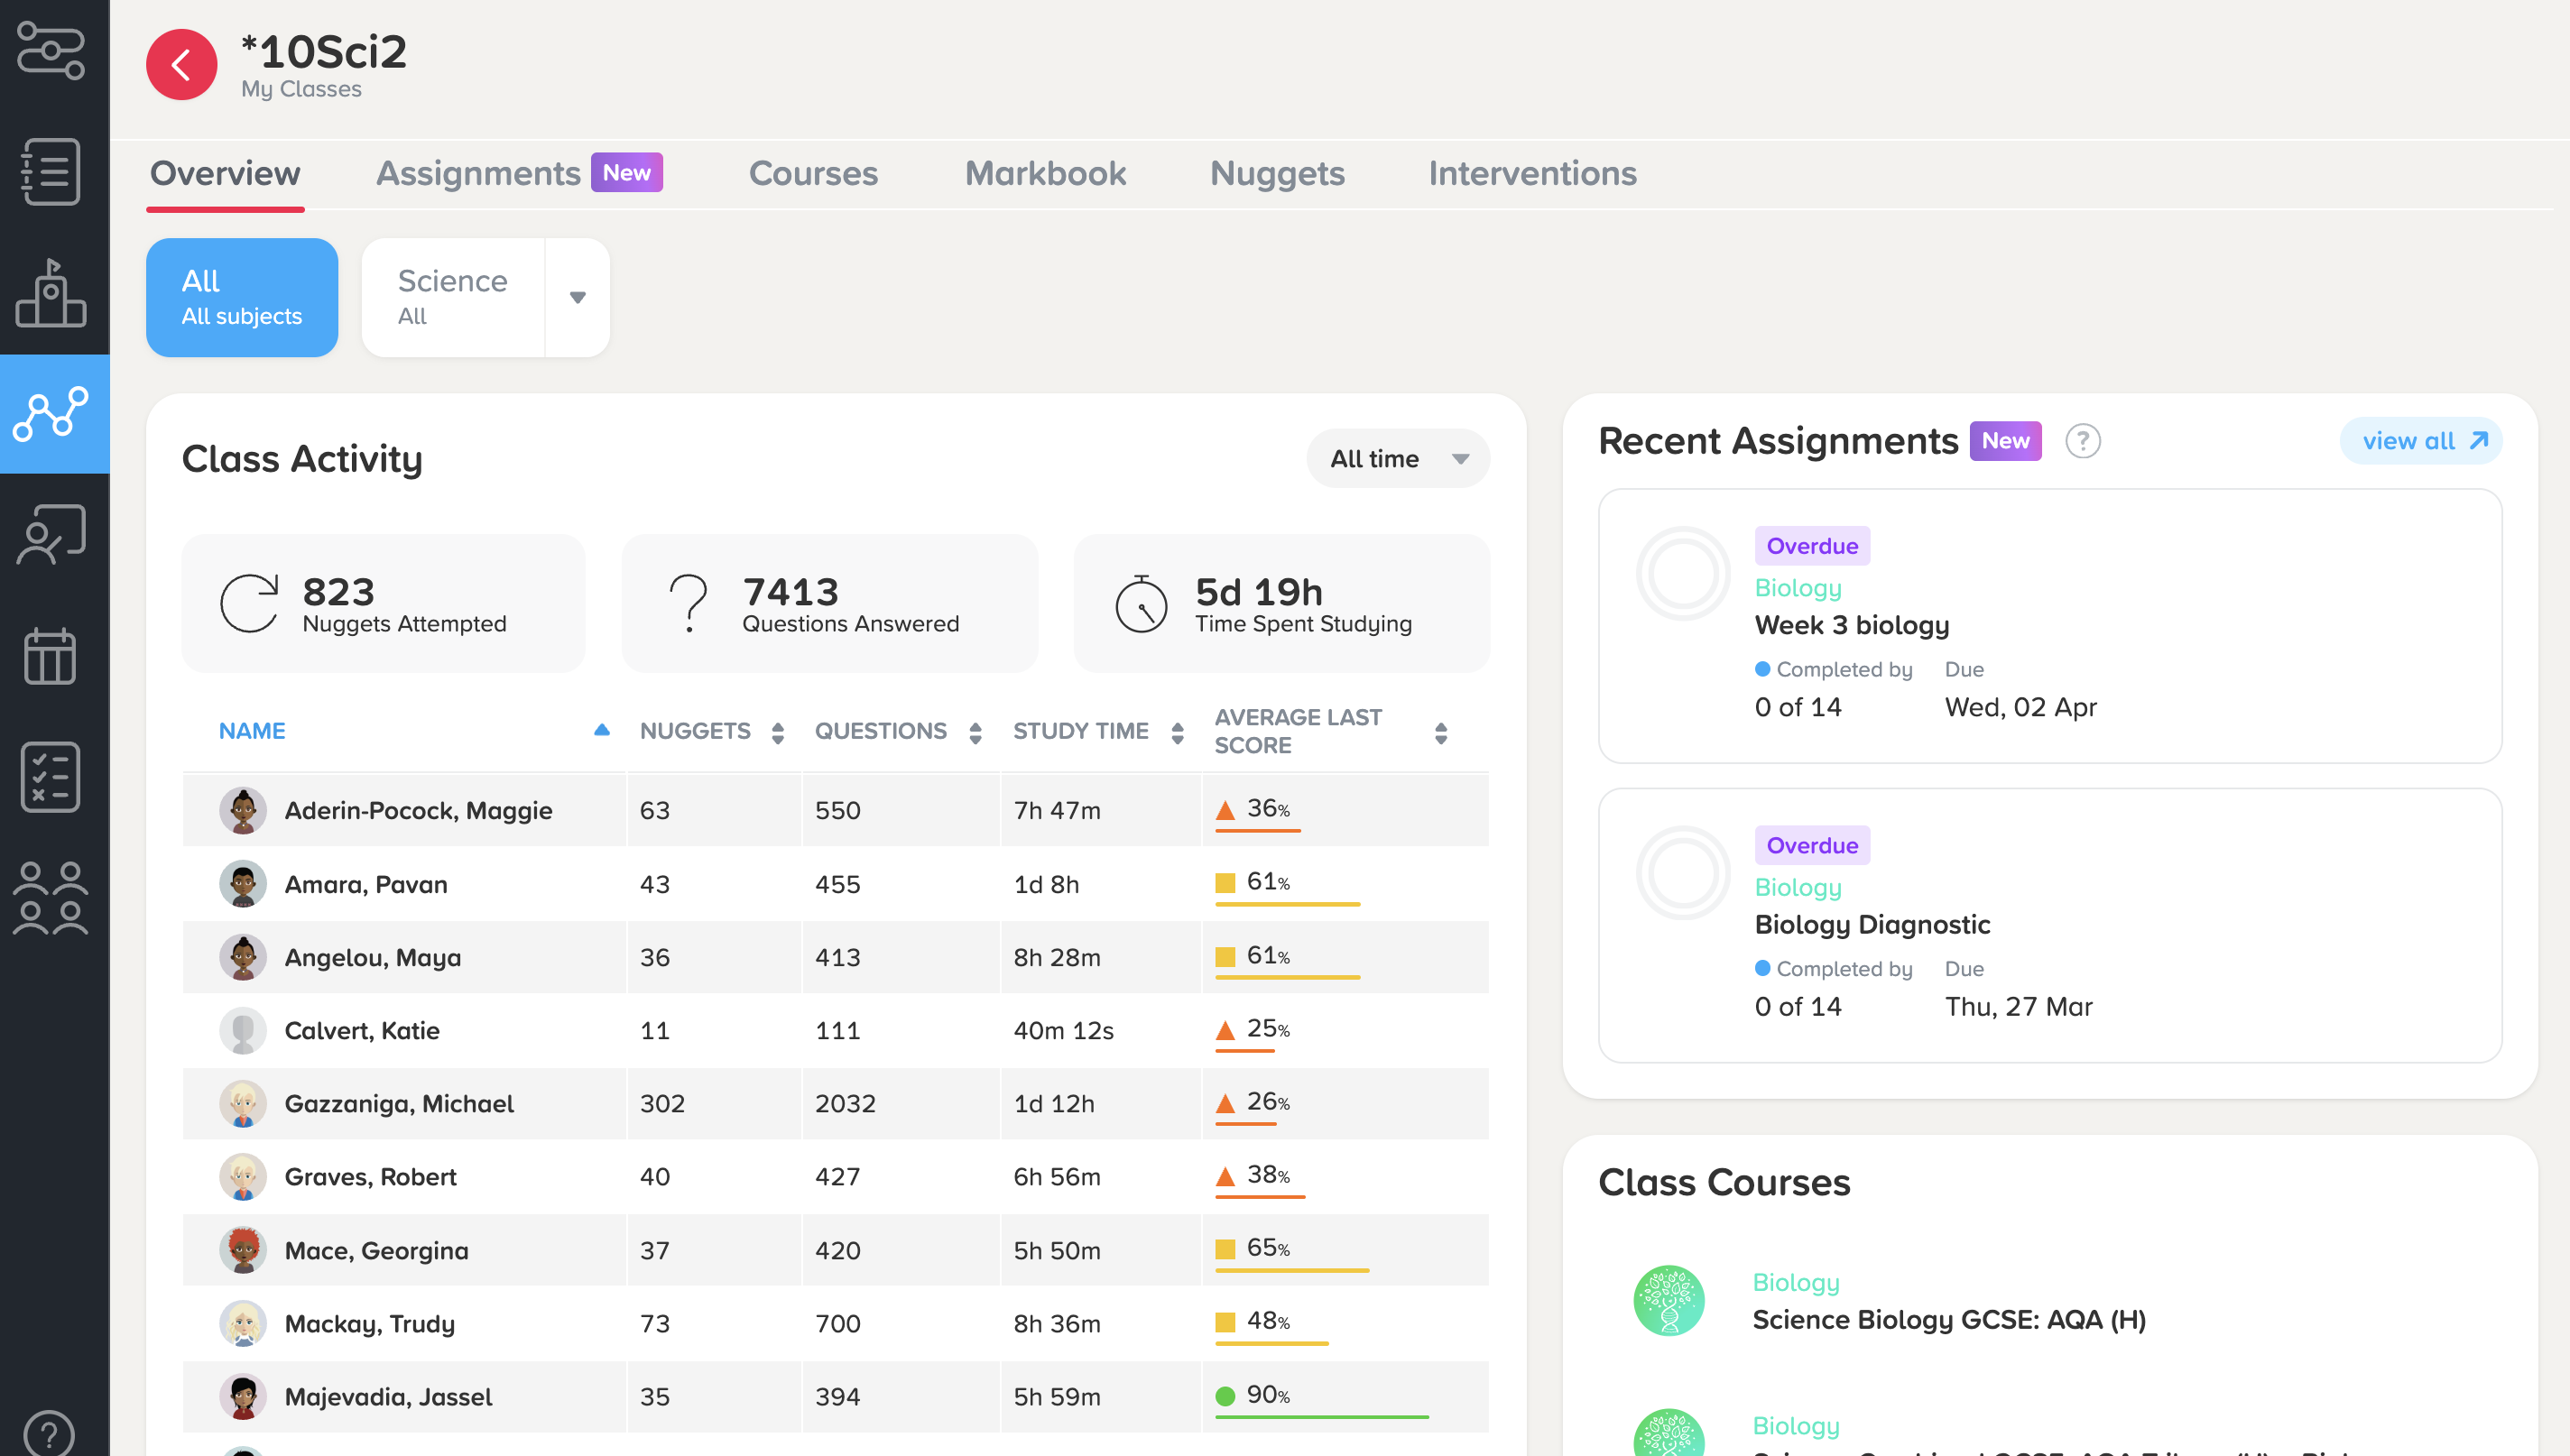
Task: Sort table by Nuggets column
Action: point(777,733)
